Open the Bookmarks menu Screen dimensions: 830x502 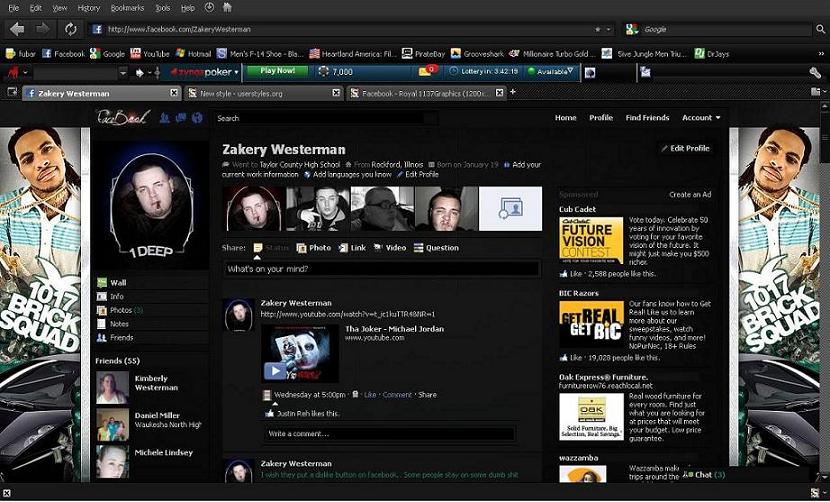(x=127, y=8)
